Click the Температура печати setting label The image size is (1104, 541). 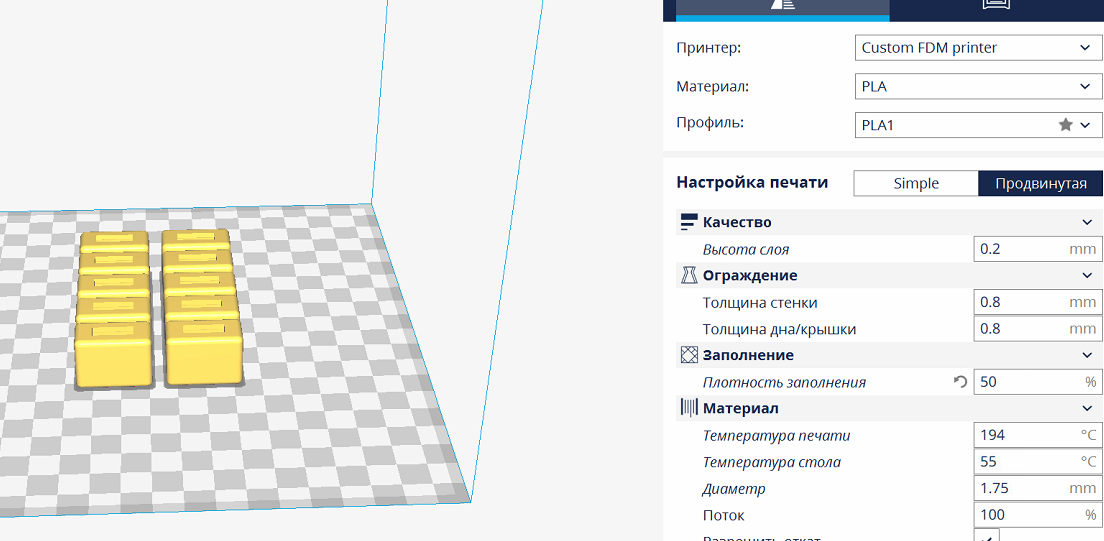[777, 435]
